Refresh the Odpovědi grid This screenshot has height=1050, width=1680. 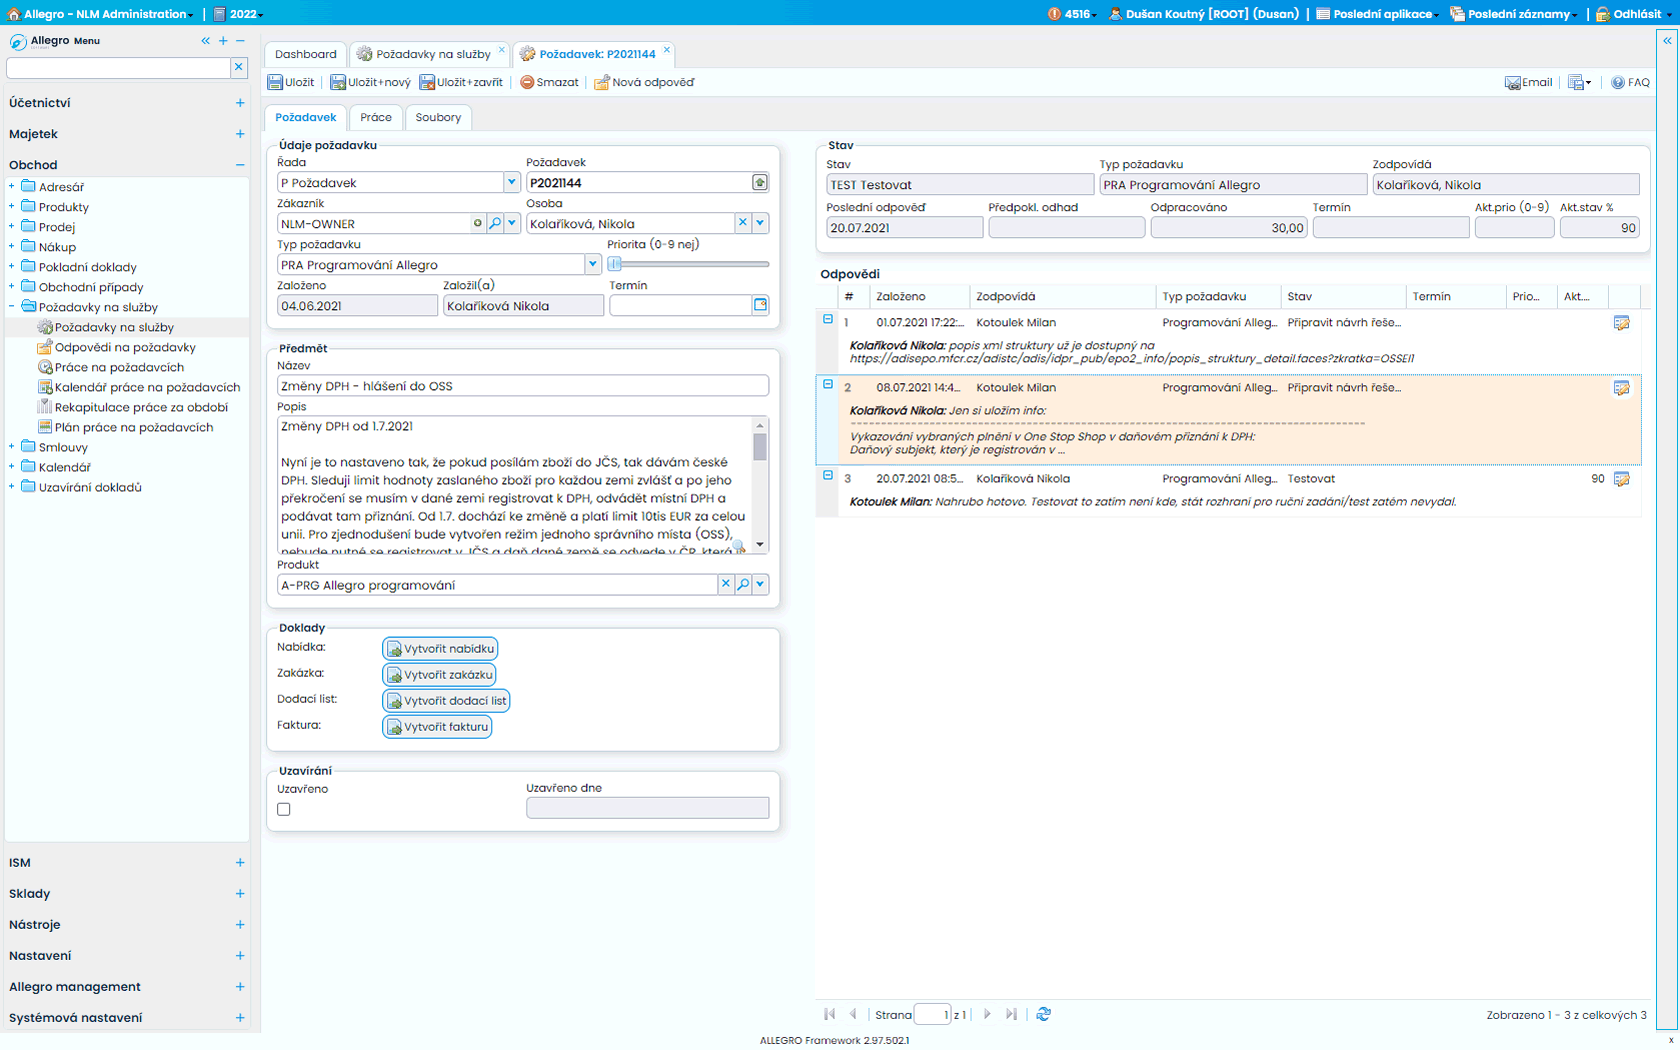click(1043, 1014)
